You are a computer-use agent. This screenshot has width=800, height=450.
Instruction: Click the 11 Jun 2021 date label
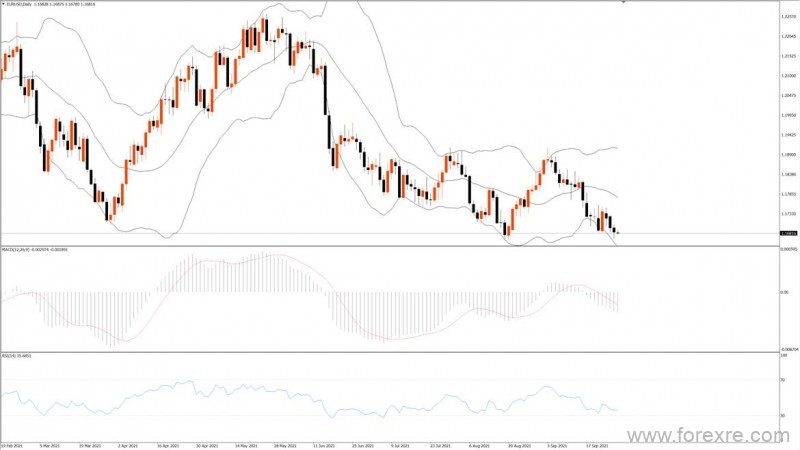click(x=324, y=446)
